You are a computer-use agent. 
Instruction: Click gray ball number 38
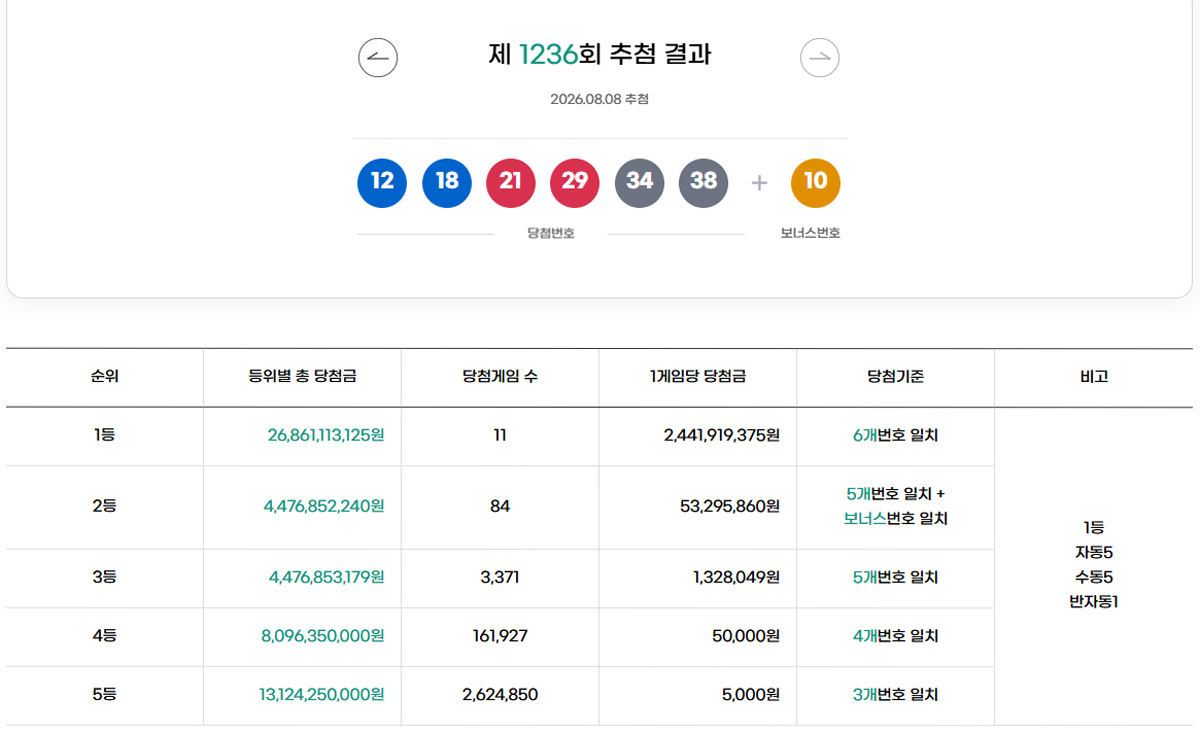coord(704,183)
